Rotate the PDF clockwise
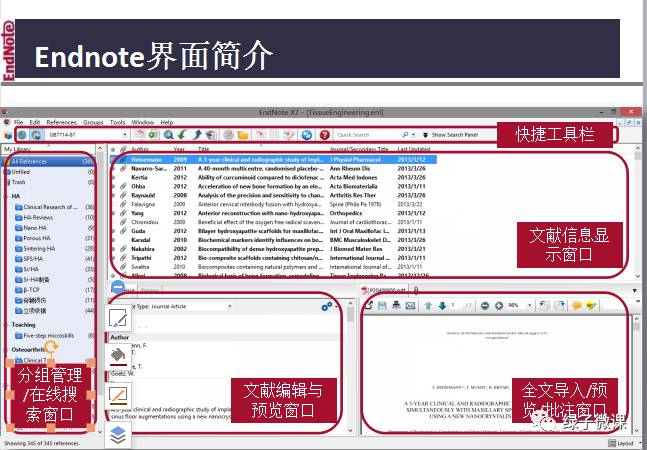This screenshot has height=450, width=647. coord(560,306)
